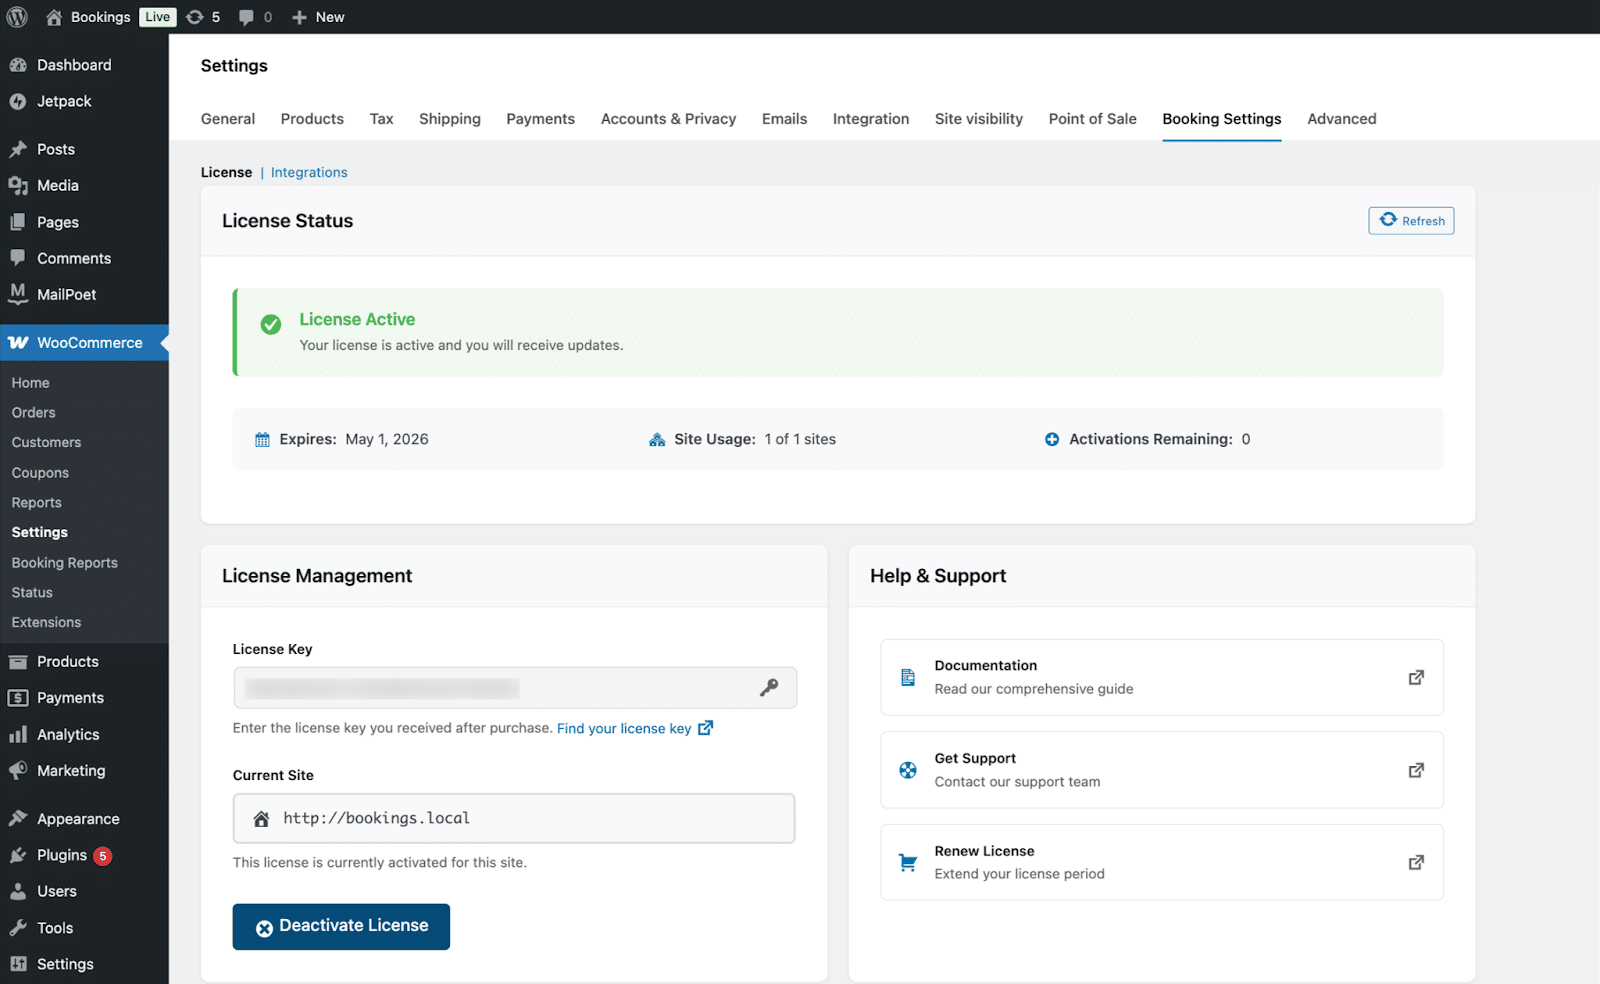
Task: Click the Dashboard gauge icon in sidebar
Action: [18, 65]
